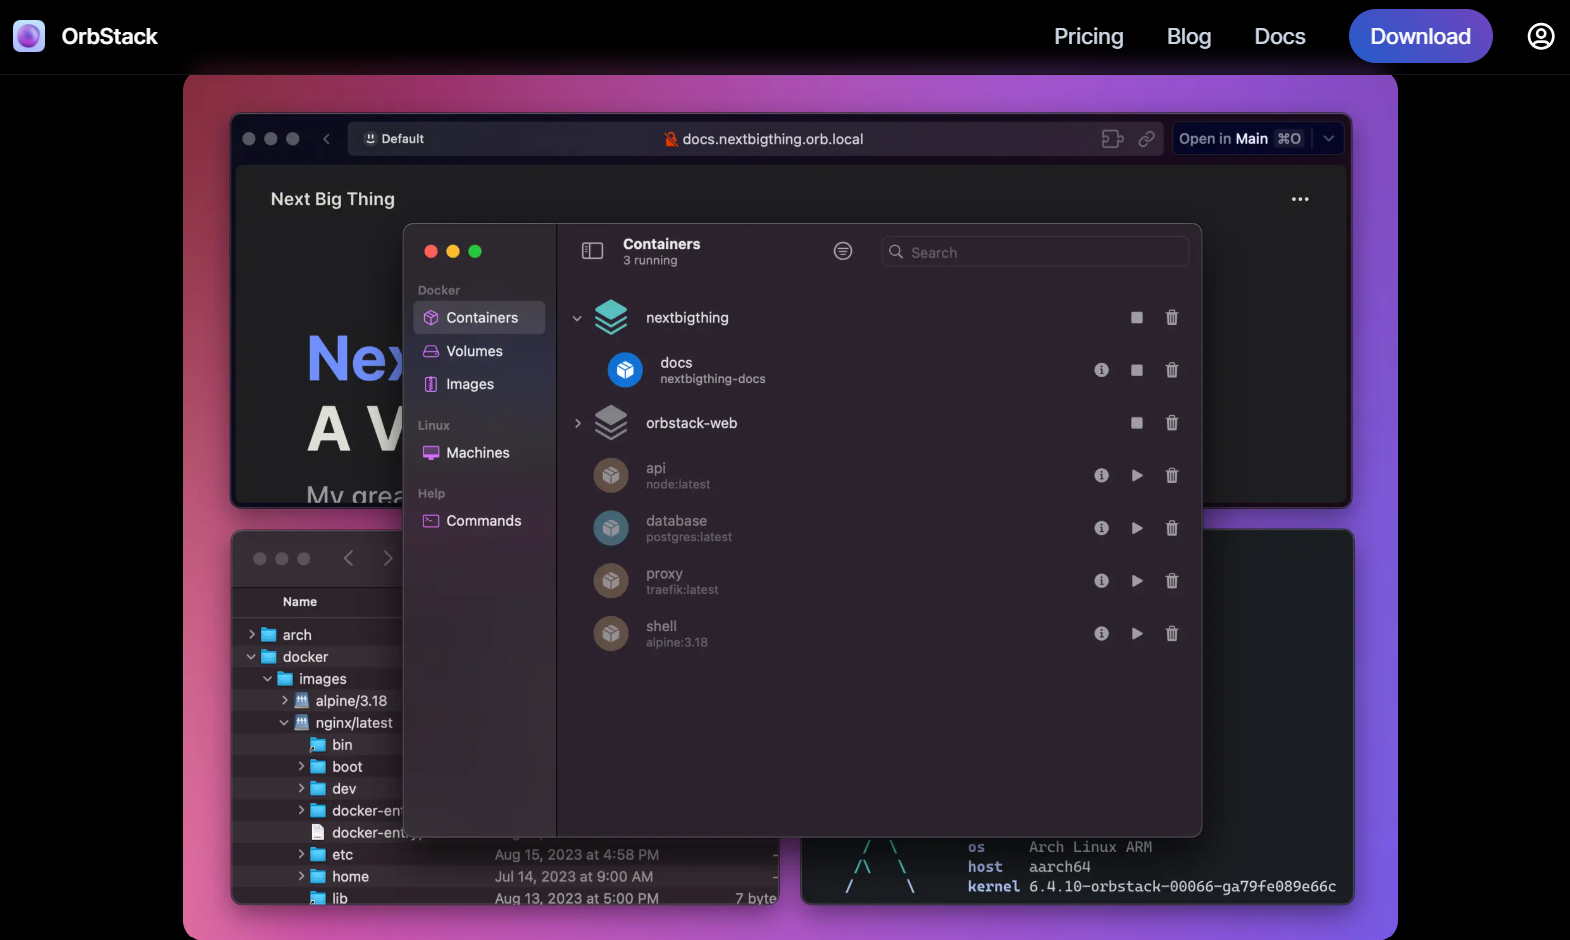The height and width of the screenshot is (940, 1570).
Task: Start the api container
Action: 1137,475
